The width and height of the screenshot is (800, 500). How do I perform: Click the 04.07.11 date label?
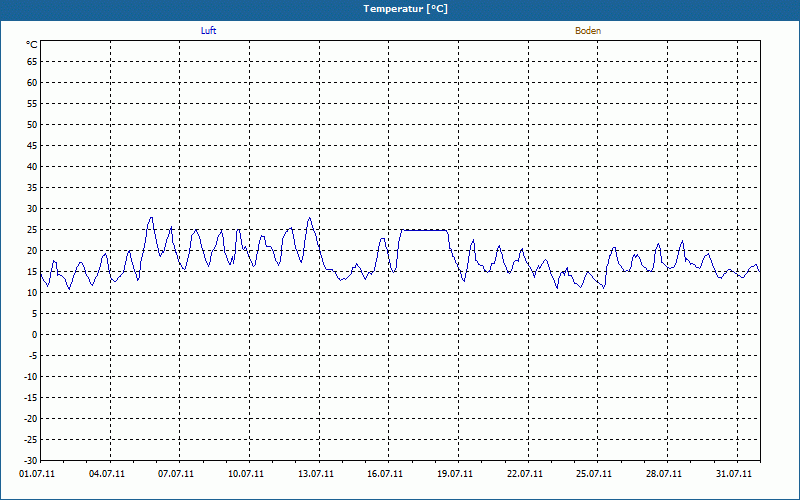pyautogui.click(x=107, y=474)
